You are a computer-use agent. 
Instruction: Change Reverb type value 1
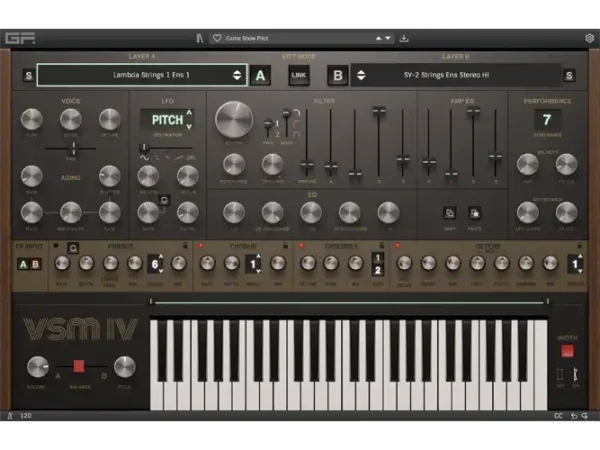point(576,264)
